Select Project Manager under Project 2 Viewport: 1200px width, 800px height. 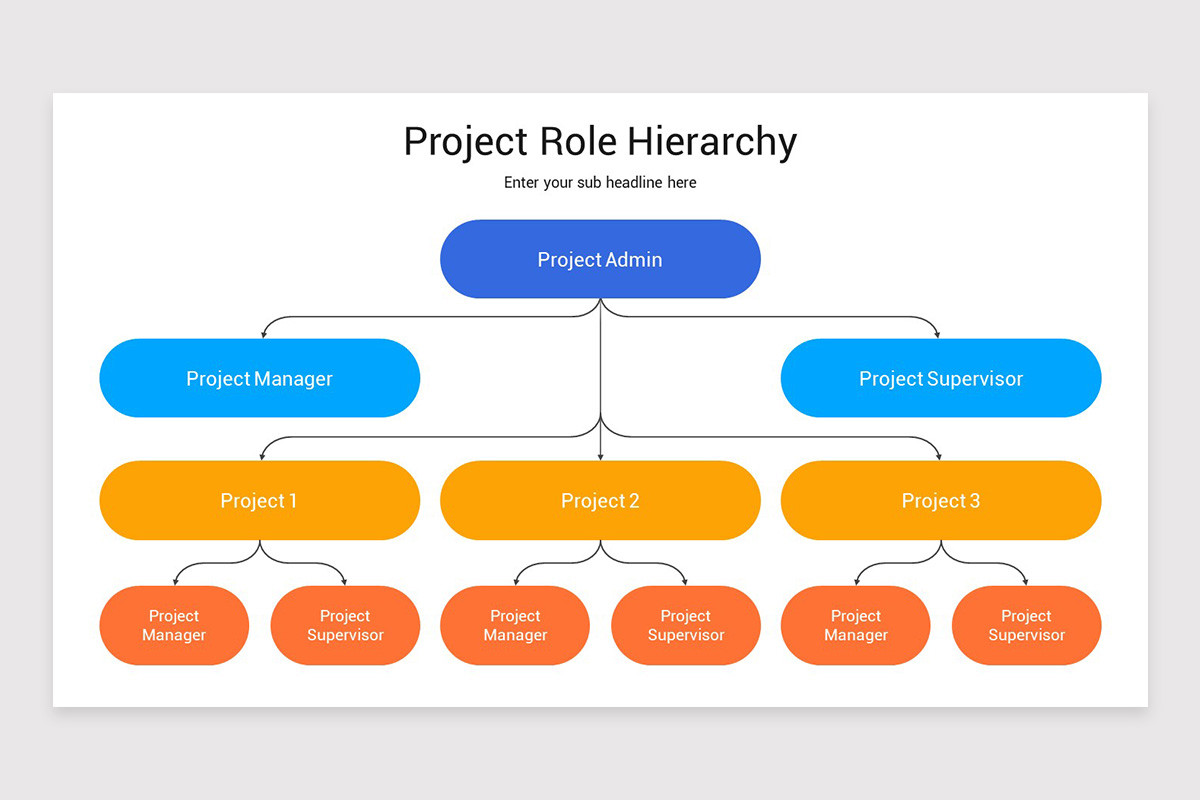(x=515, y=625)
